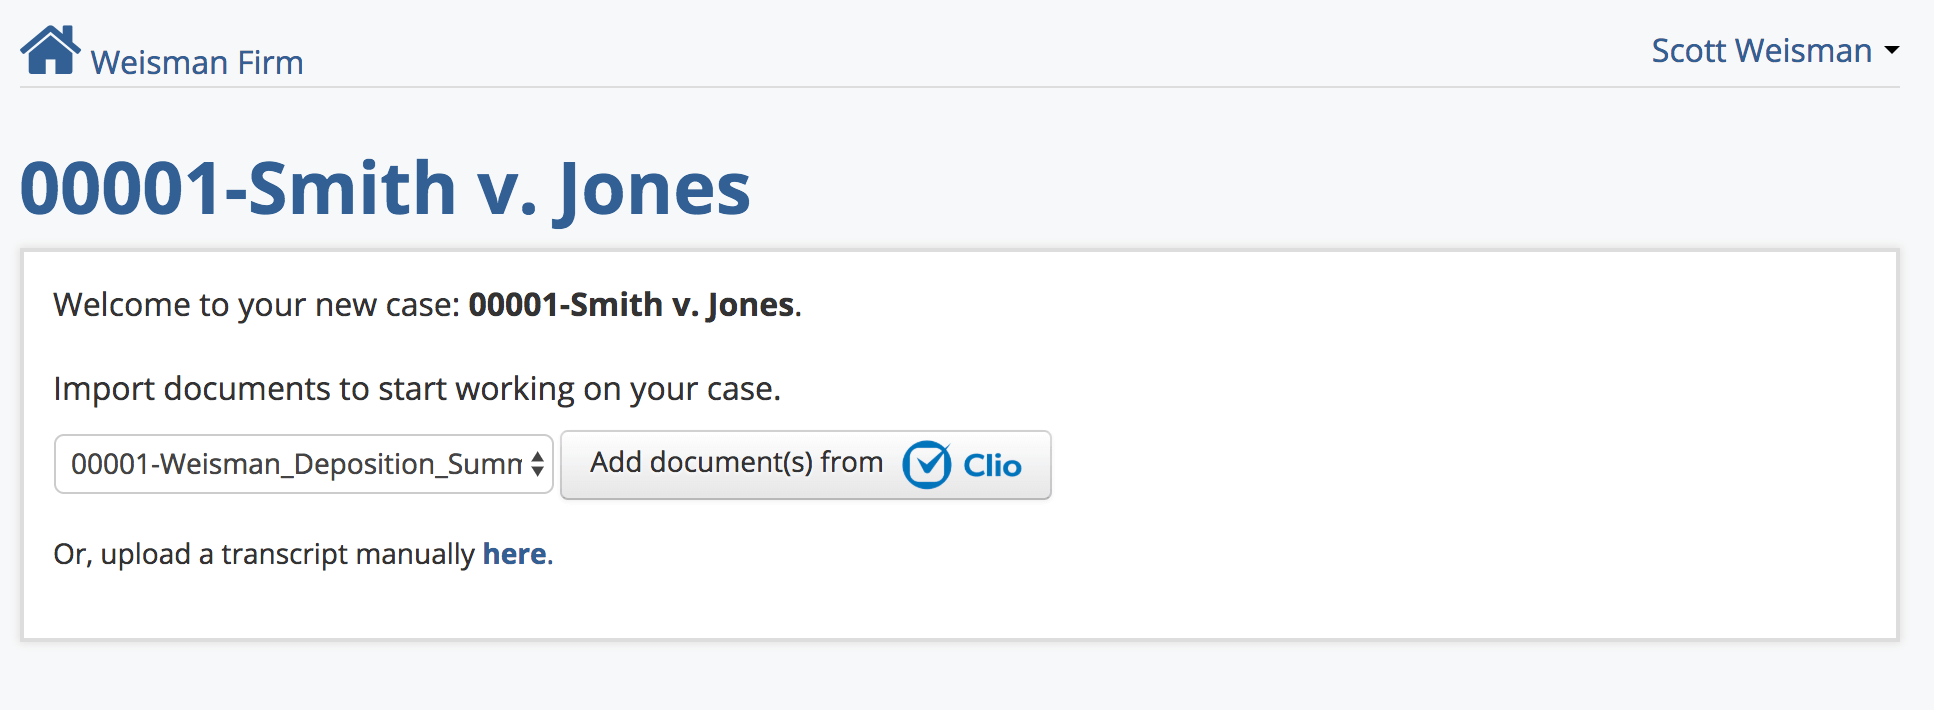Click the selector's up-down arrows
The height and width of the screenshot is (710, 1934).
tap(537, 464)
